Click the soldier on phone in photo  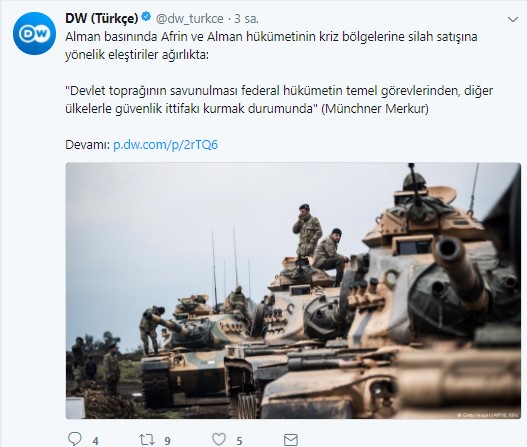307,230
